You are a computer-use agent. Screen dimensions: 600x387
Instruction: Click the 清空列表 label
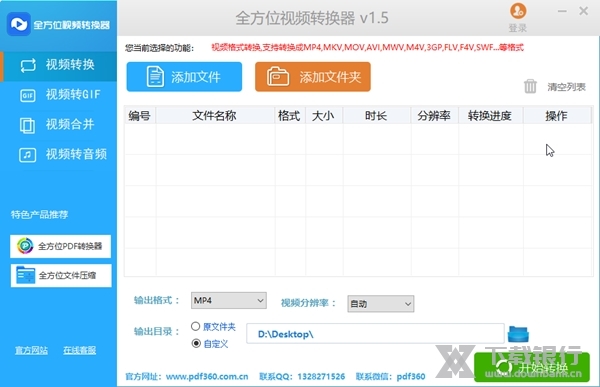[566, 87]
